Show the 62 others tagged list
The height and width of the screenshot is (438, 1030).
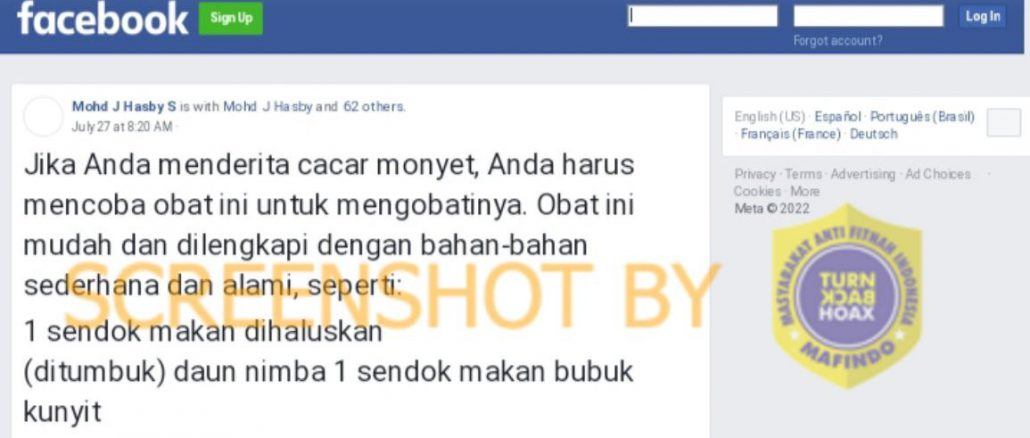[374, 106]
